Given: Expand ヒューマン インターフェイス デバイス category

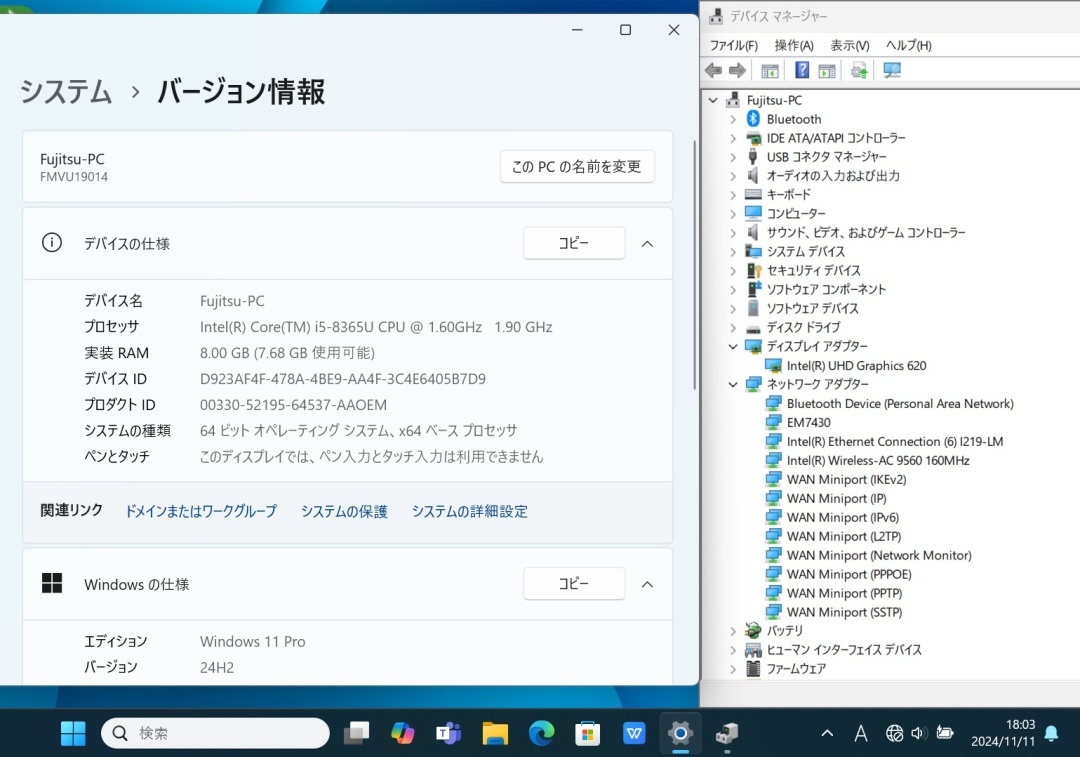Looking at the screenshot, I should coord(733,650).
